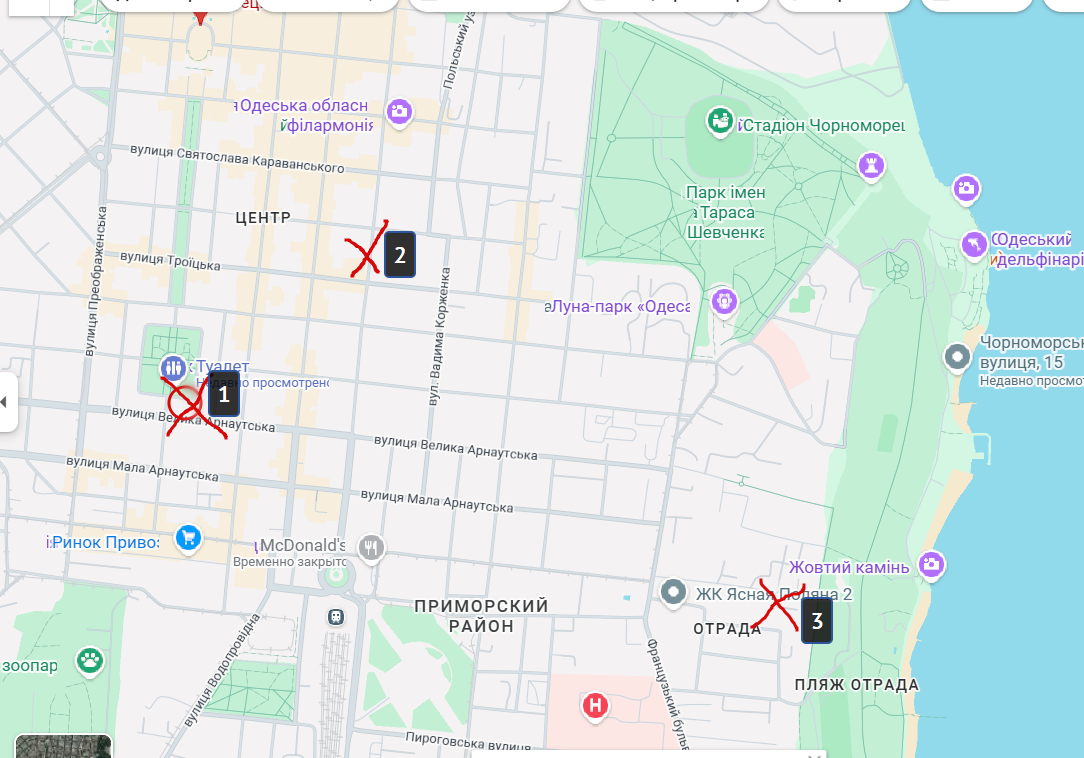The height and width of the screenshot is (758, 1084).
Task: Click the McDonald's restaurant fork icon
Action: click(x=371, y=548)
